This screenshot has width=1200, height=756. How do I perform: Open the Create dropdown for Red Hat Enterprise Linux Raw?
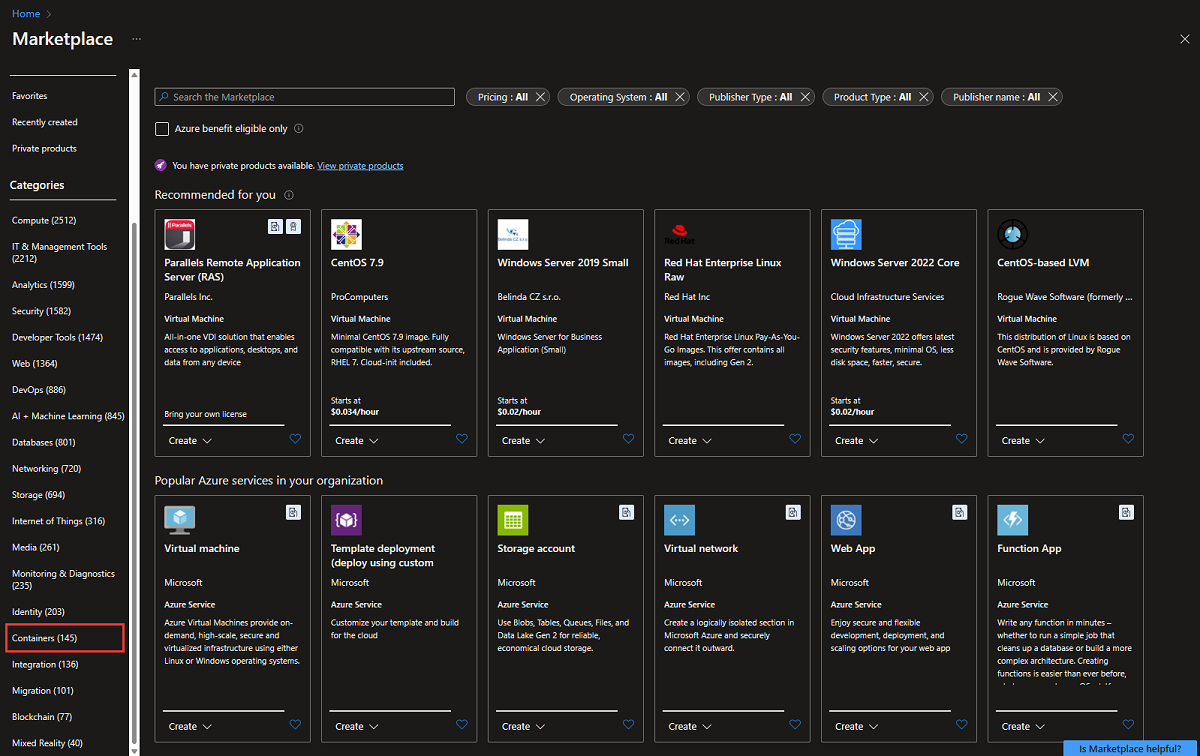pyautogui.click(x=689, y=440)
